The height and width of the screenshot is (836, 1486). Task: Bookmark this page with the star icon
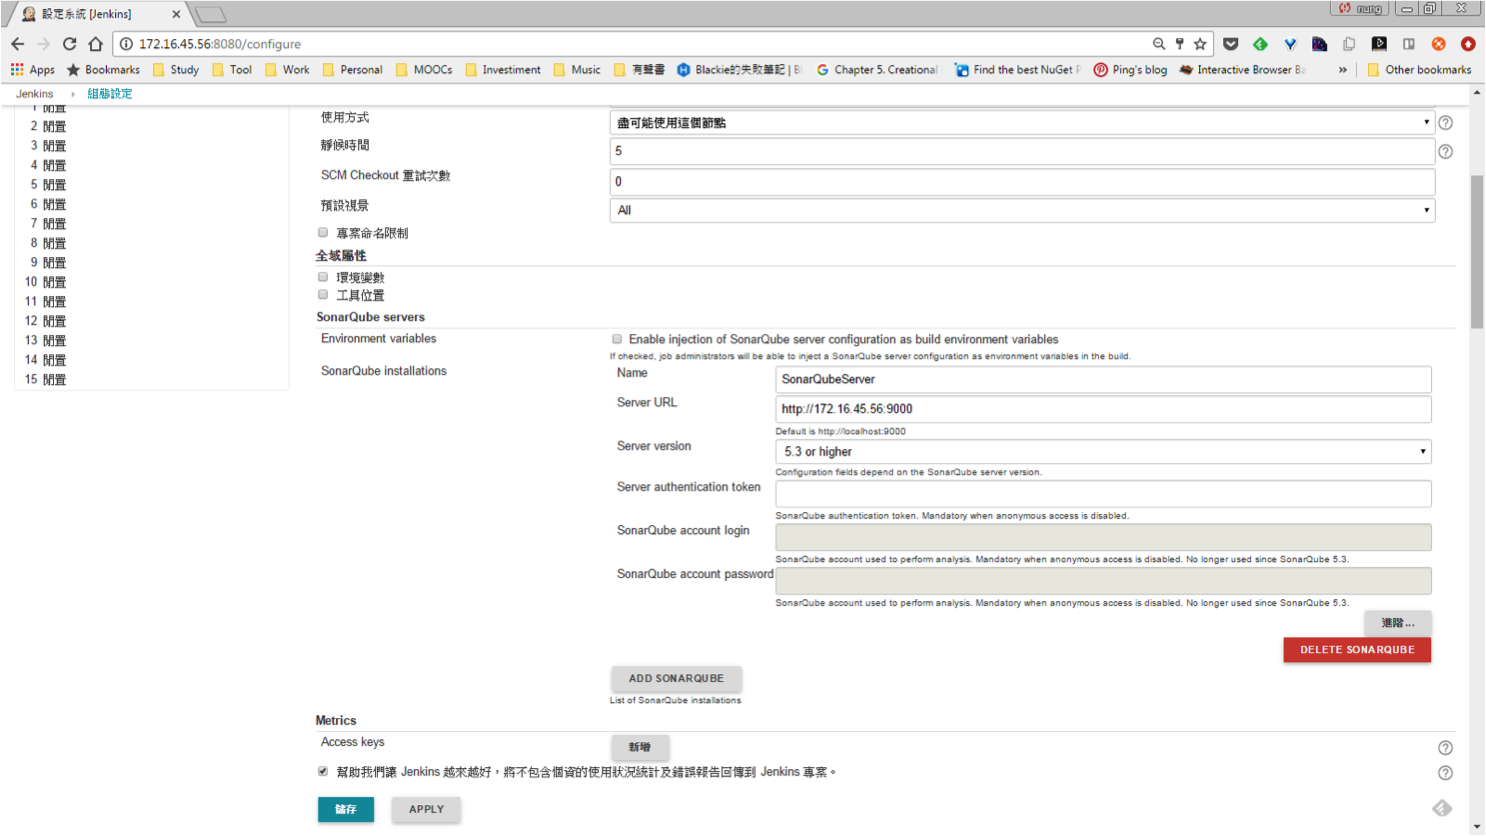point(1200,44)
